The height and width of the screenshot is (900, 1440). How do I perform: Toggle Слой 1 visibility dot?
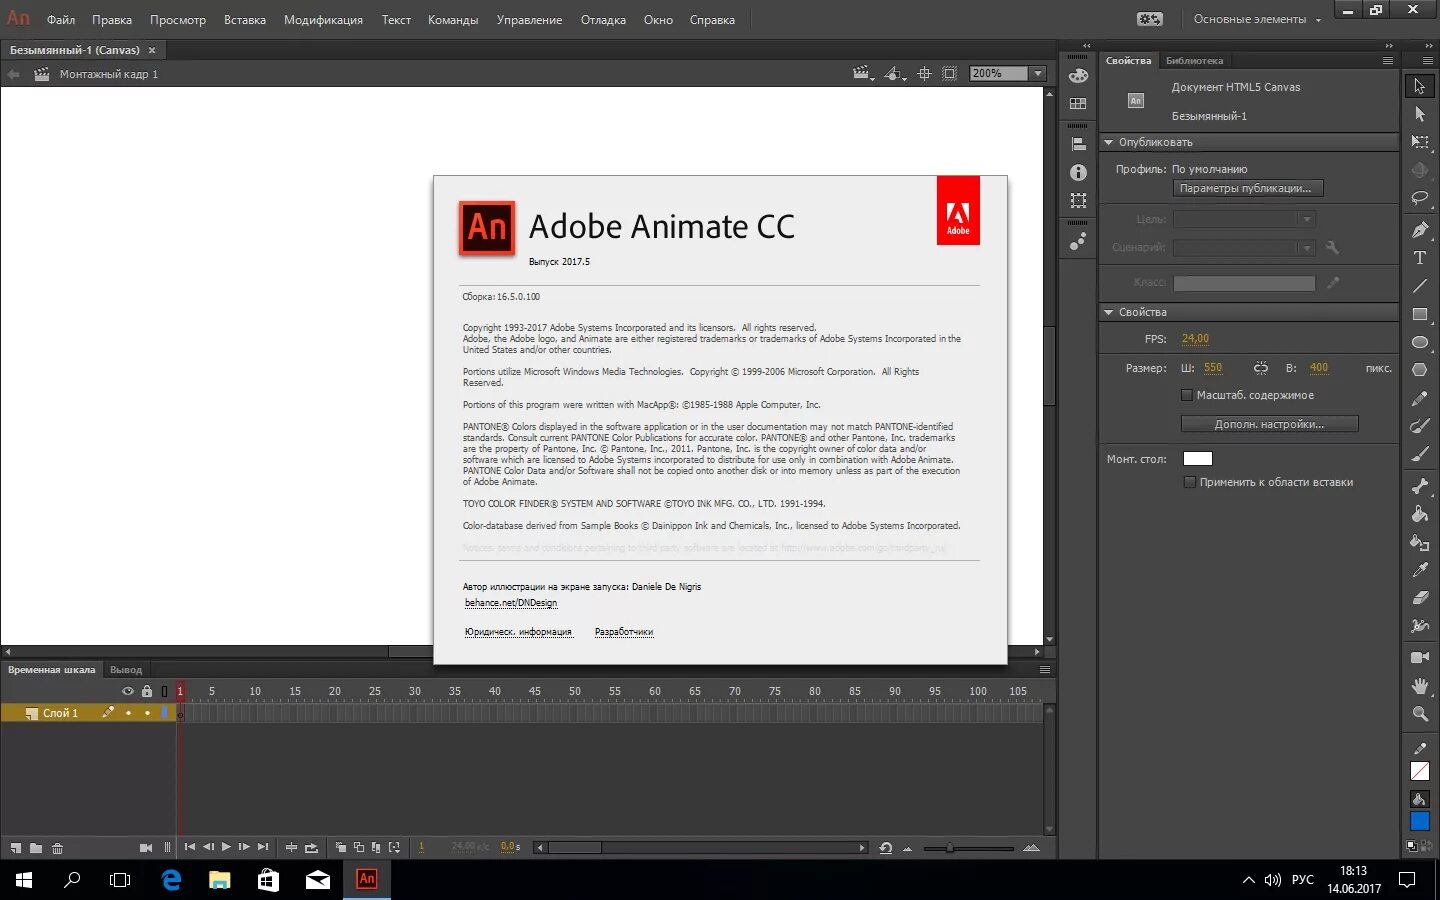(128, 713)
